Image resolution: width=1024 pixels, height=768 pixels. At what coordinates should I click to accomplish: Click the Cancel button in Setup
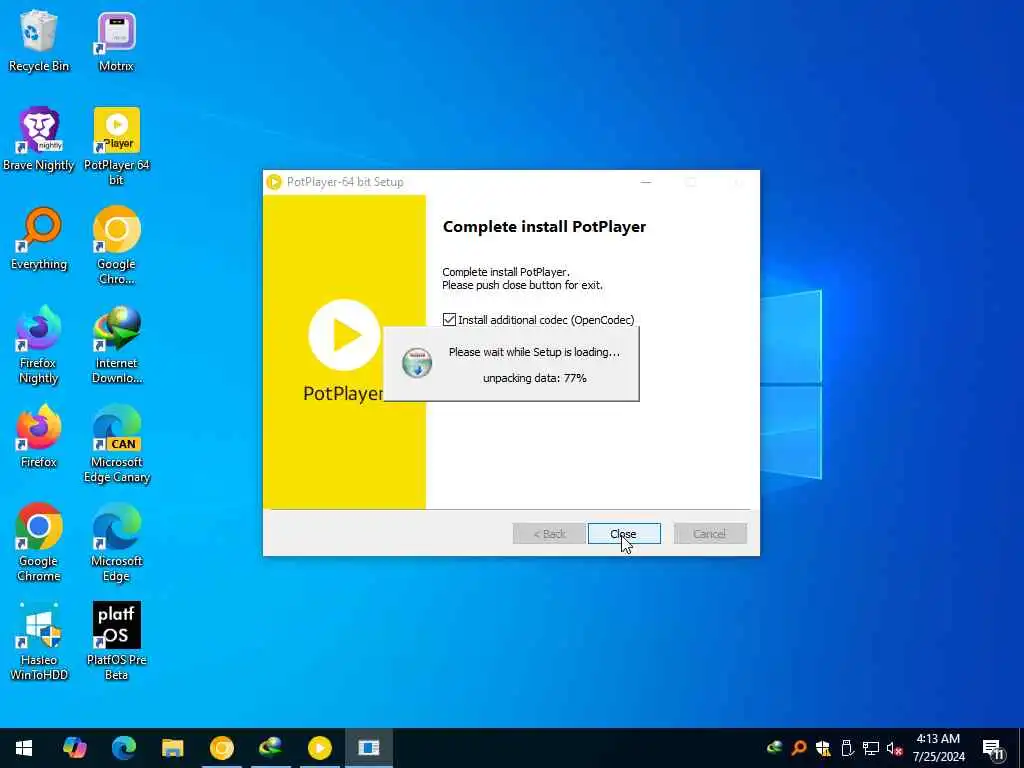pos(710,534)
